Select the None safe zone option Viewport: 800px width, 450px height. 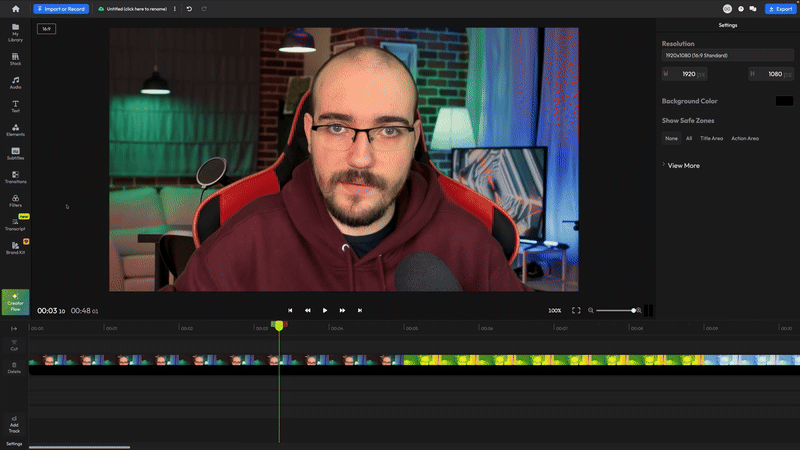(x=671, y=138)
